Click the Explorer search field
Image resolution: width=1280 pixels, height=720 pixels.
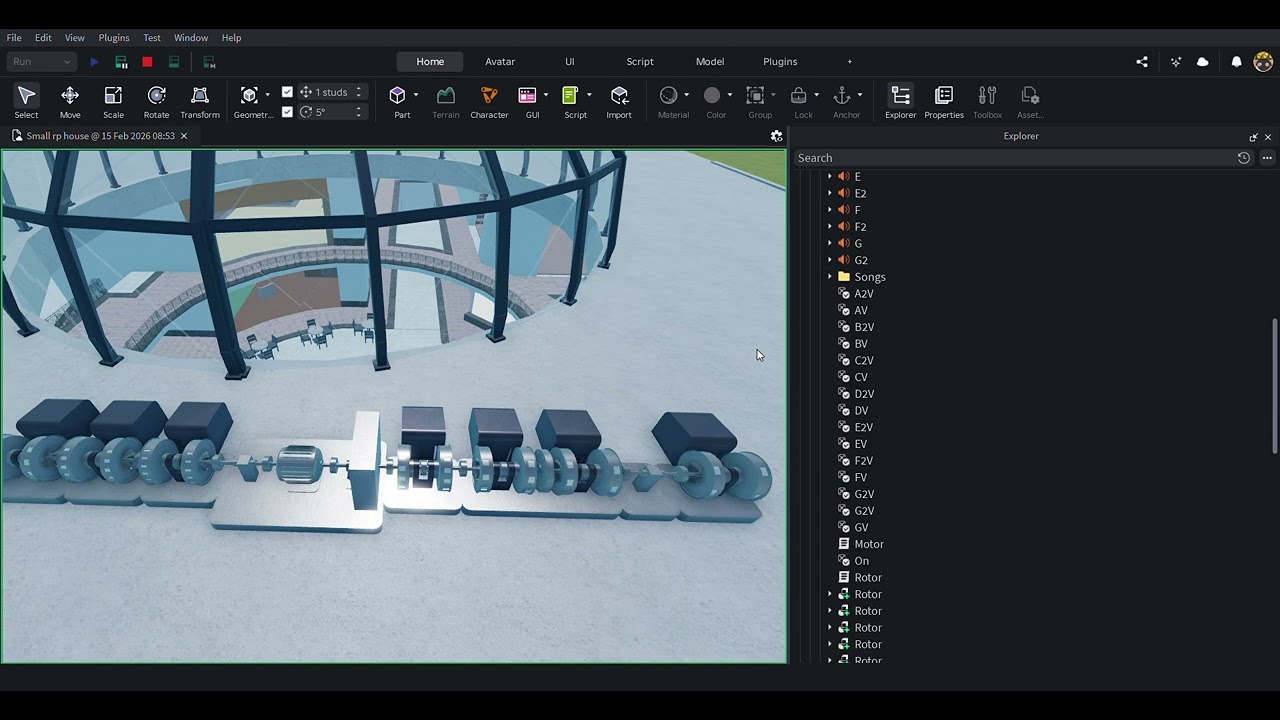click(x=1014, y=158)
